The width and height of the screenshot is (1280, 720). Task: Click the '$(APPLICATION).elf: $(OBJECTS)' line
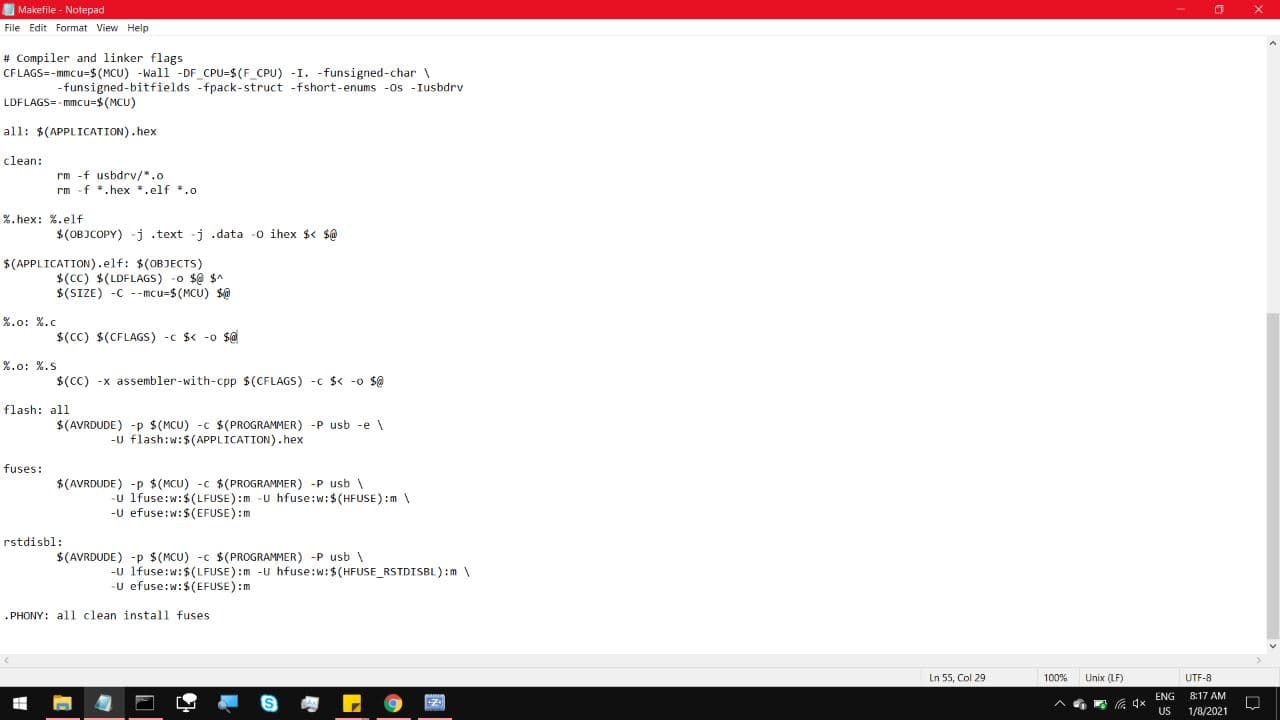coord(103,263)
